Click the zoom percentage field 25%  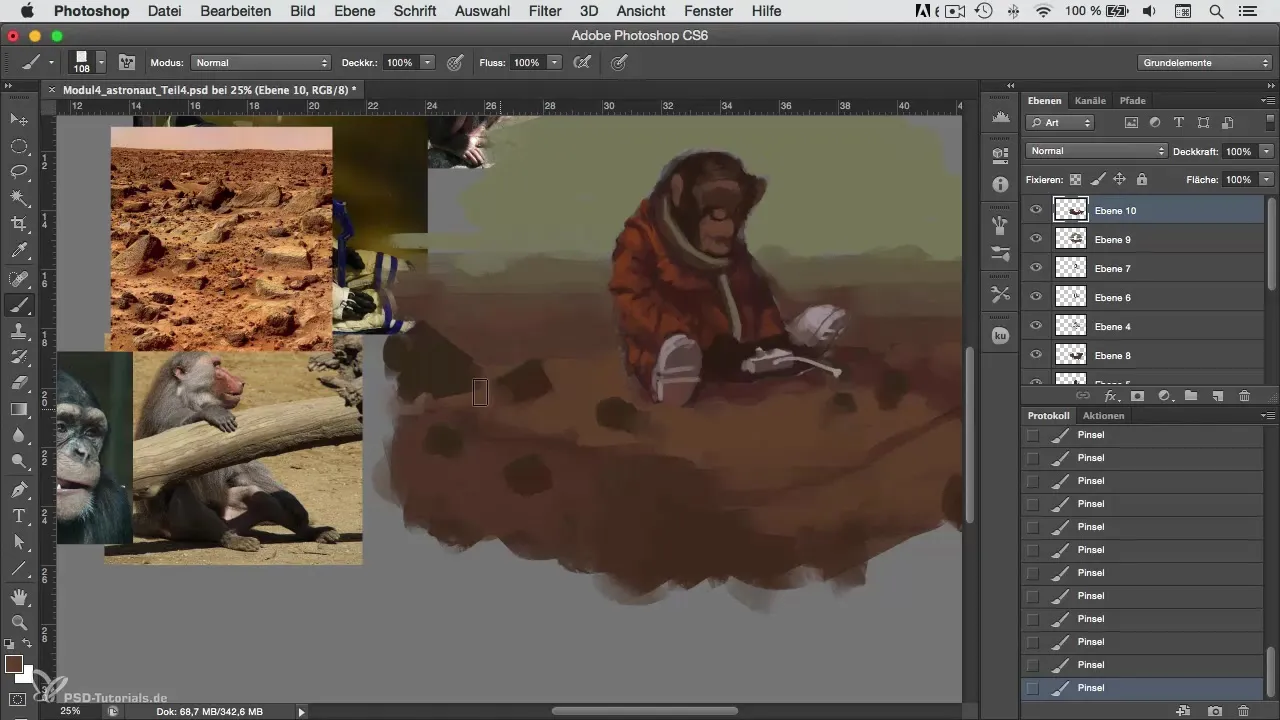point(71,711)
